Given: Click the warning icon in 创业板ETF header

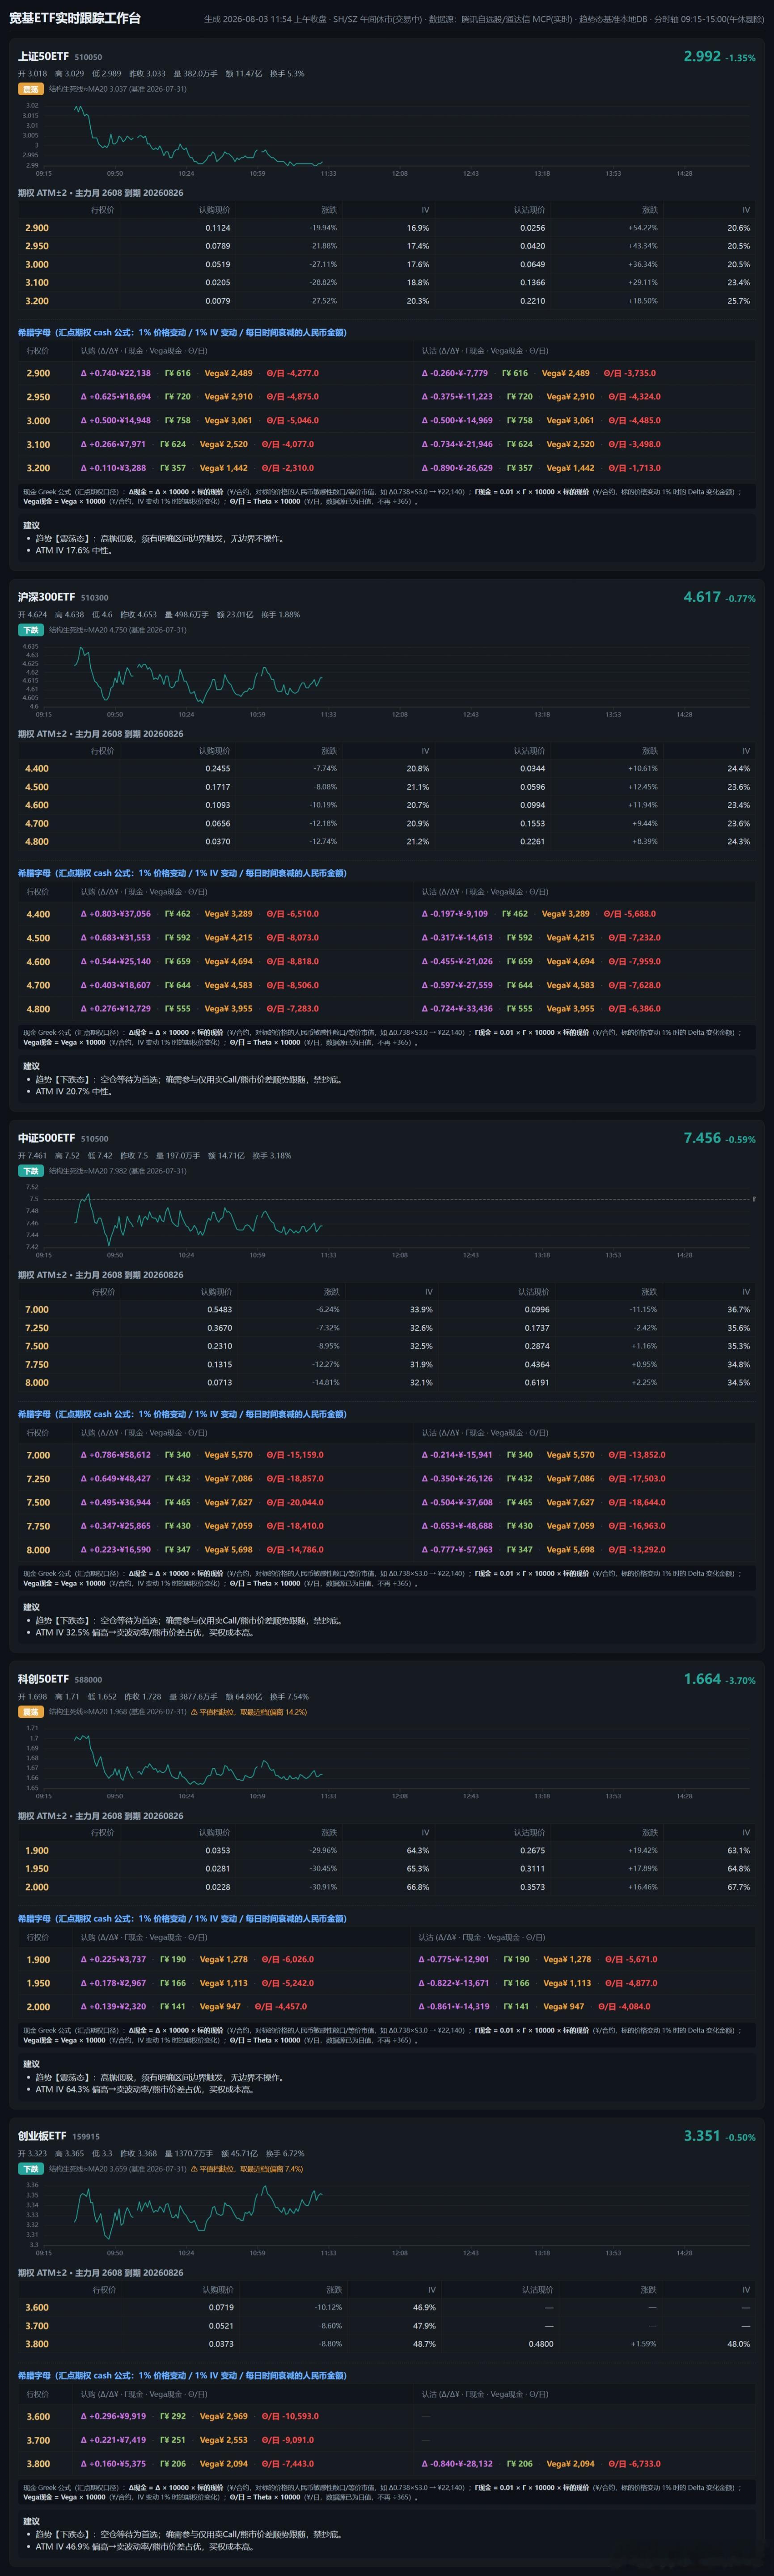Looking at the screenshot, I should [194, 2168].
